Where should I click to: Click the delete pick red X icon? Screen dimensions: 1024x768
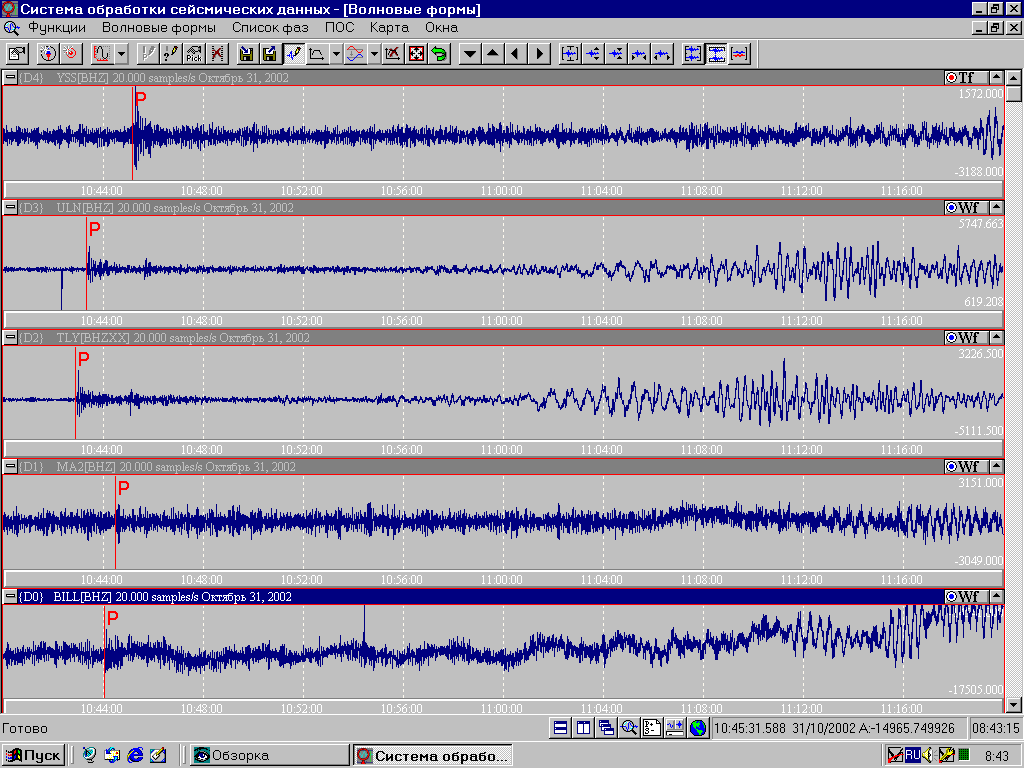[217, 53]
